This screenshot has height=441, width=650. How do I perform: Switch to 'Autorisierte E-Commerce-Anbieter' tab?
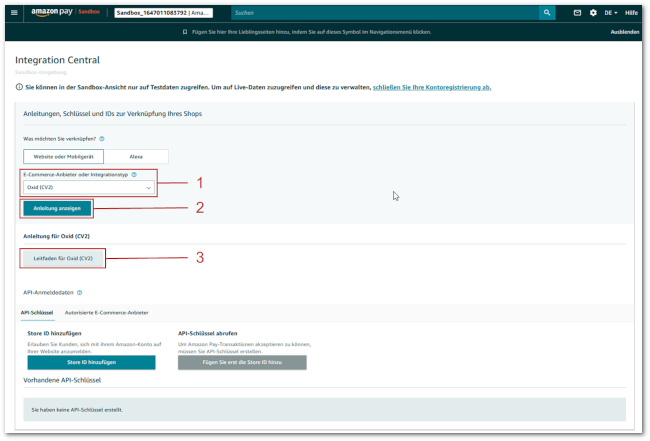point(121,313)
